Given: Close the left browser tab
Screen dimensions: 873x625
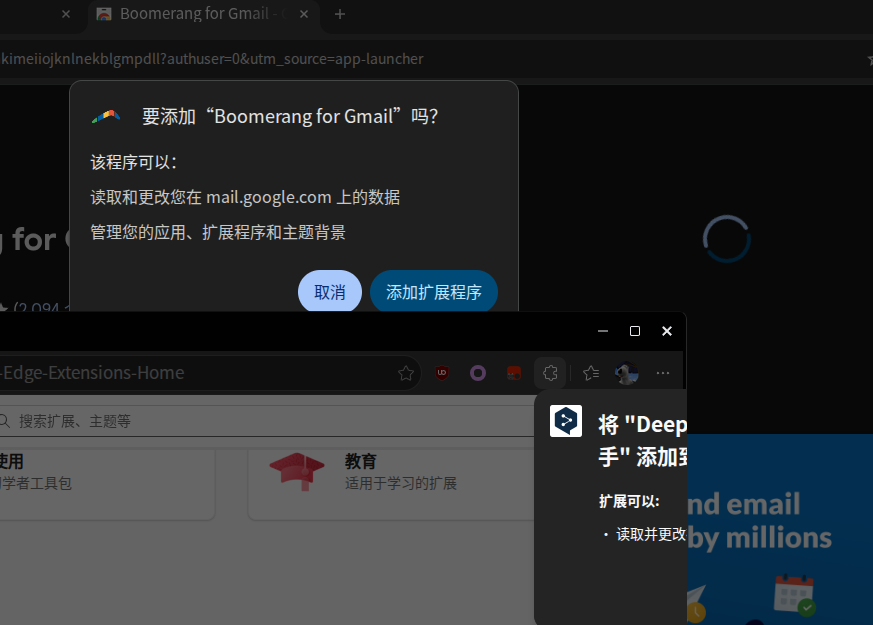Looking at the screenshot, I should pyautogui.click(x=66, y=14).
